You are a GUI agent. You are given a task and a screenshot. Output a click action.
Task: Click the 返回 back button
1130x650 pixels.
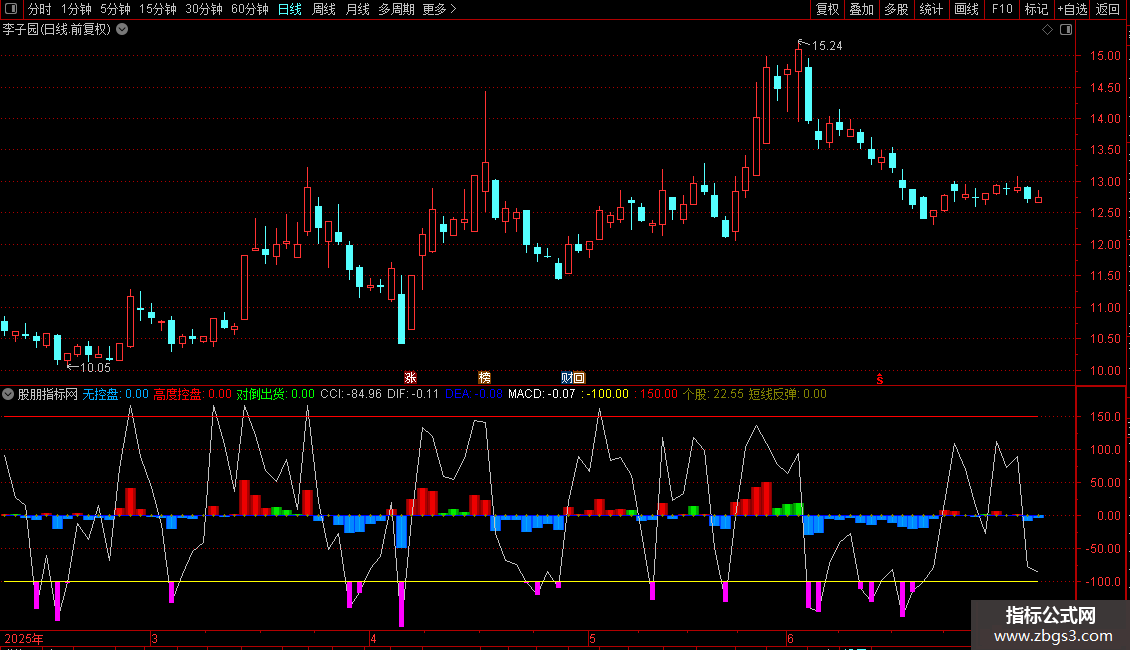(1108, 9)
